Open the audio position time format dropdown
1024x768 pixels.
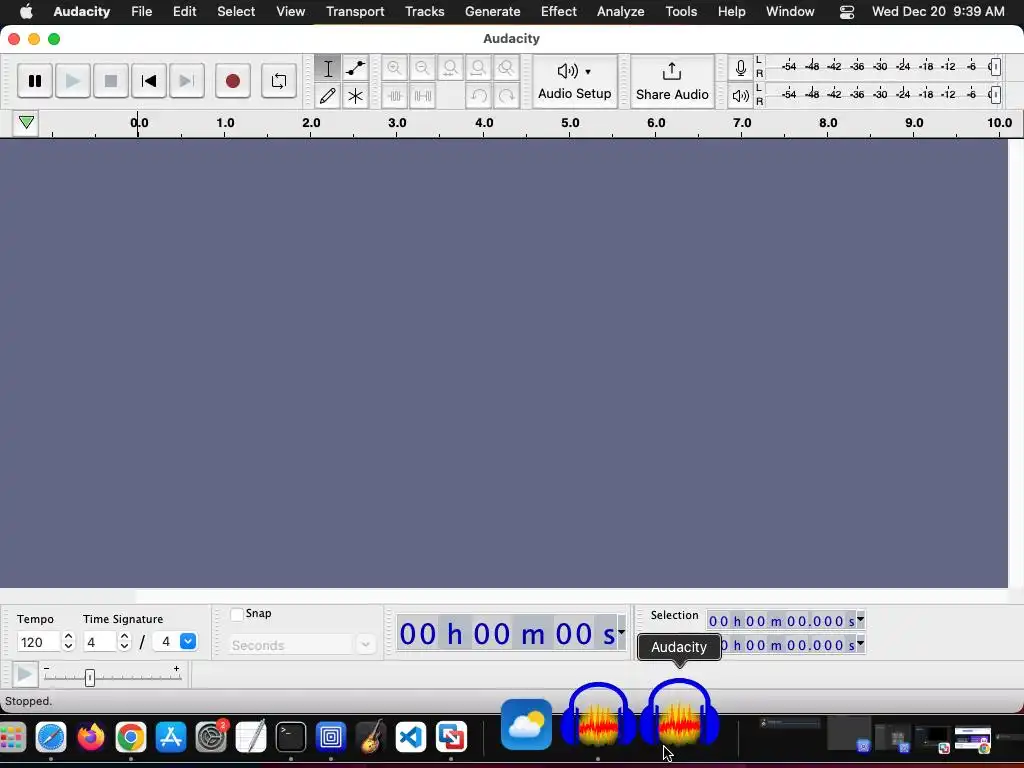[x=621, y=632]
